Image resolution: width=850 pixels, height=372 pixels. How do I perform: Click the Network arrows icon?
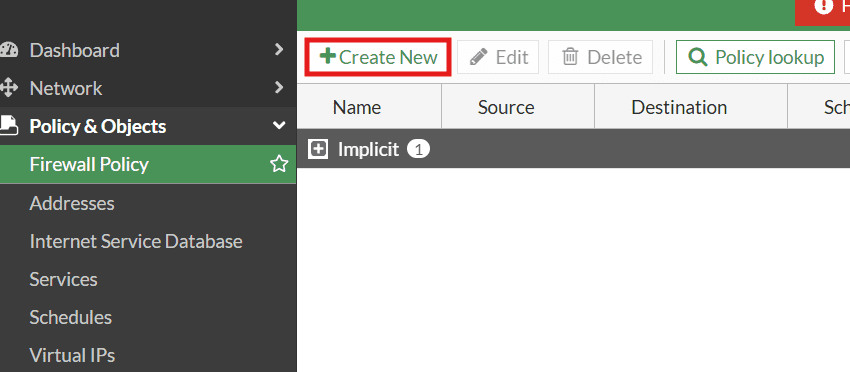8,88
